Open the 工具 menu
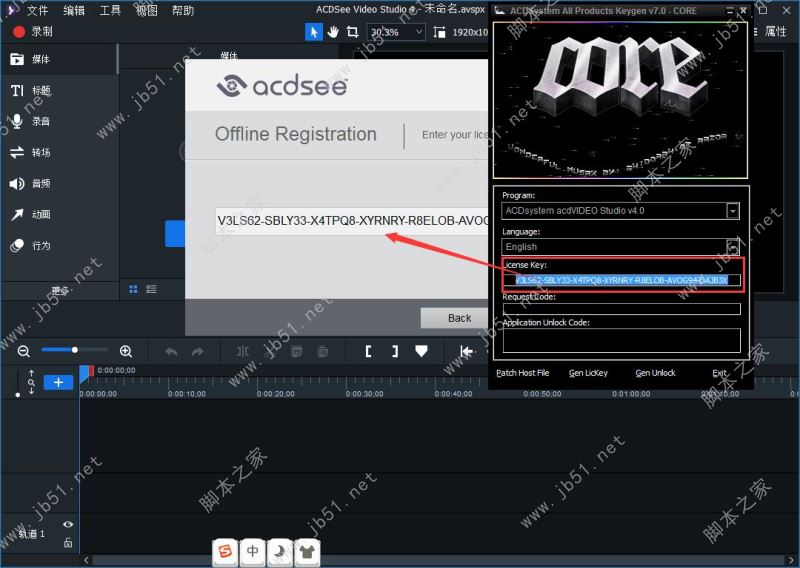 (110, 10)
